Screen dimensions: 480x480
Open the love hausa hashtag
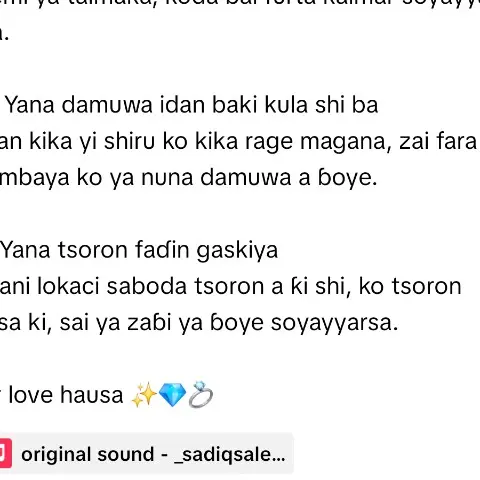62,395
